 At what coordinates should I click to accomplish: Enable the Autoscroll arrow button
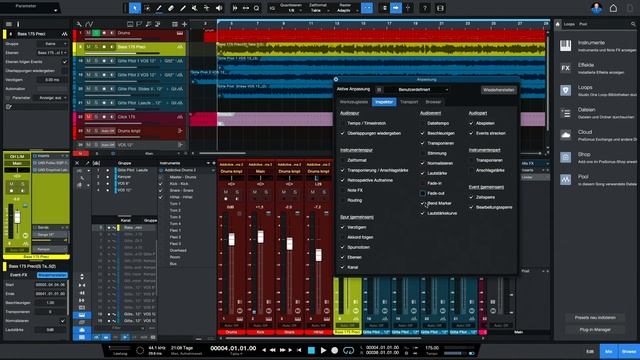396,8
